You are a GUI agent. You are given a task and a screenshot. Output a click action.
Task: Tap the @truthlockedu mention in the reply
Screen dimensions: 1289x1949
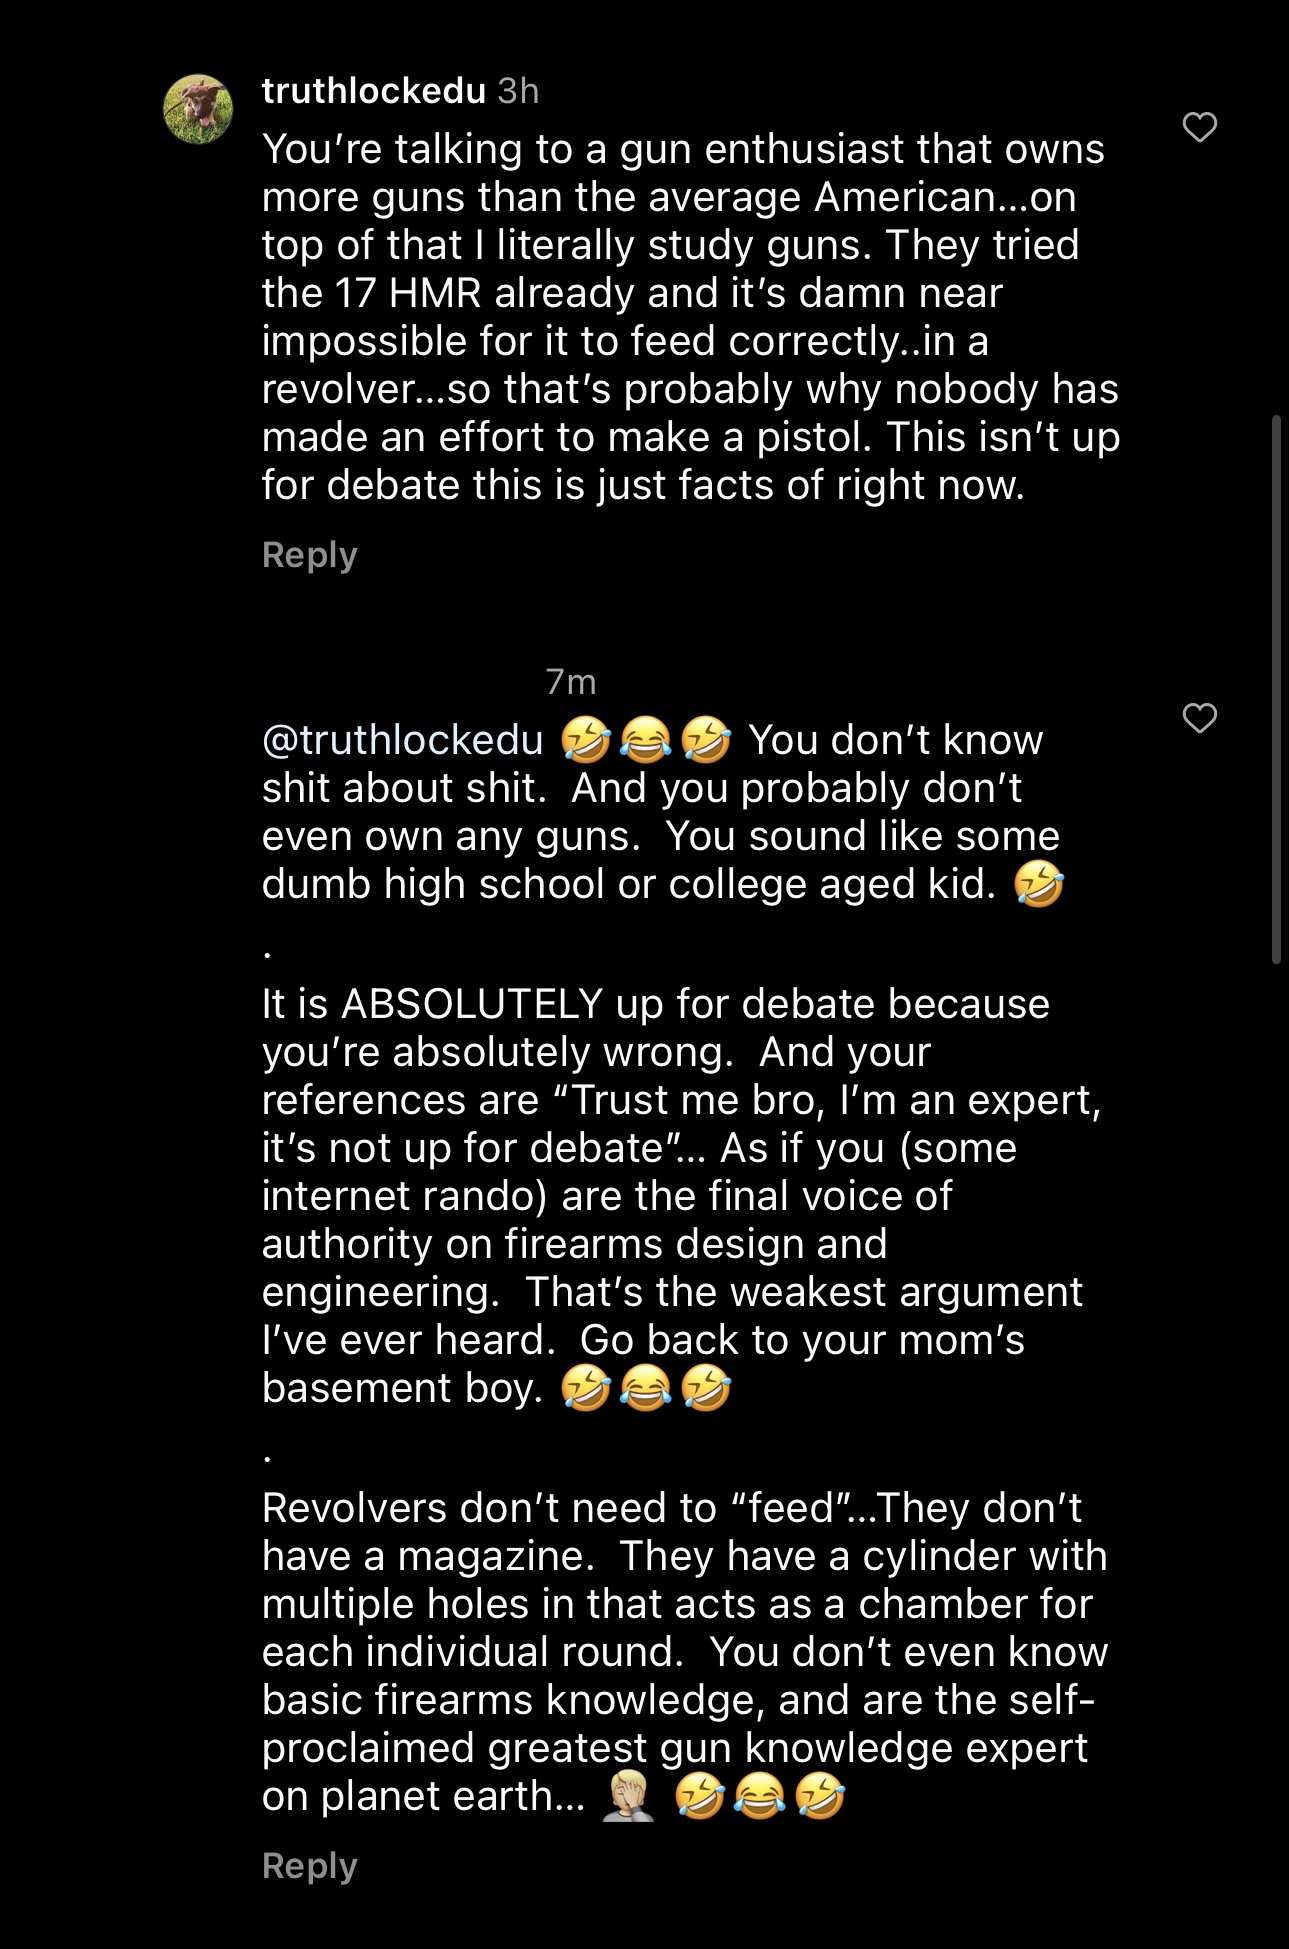tap(402, 740)
